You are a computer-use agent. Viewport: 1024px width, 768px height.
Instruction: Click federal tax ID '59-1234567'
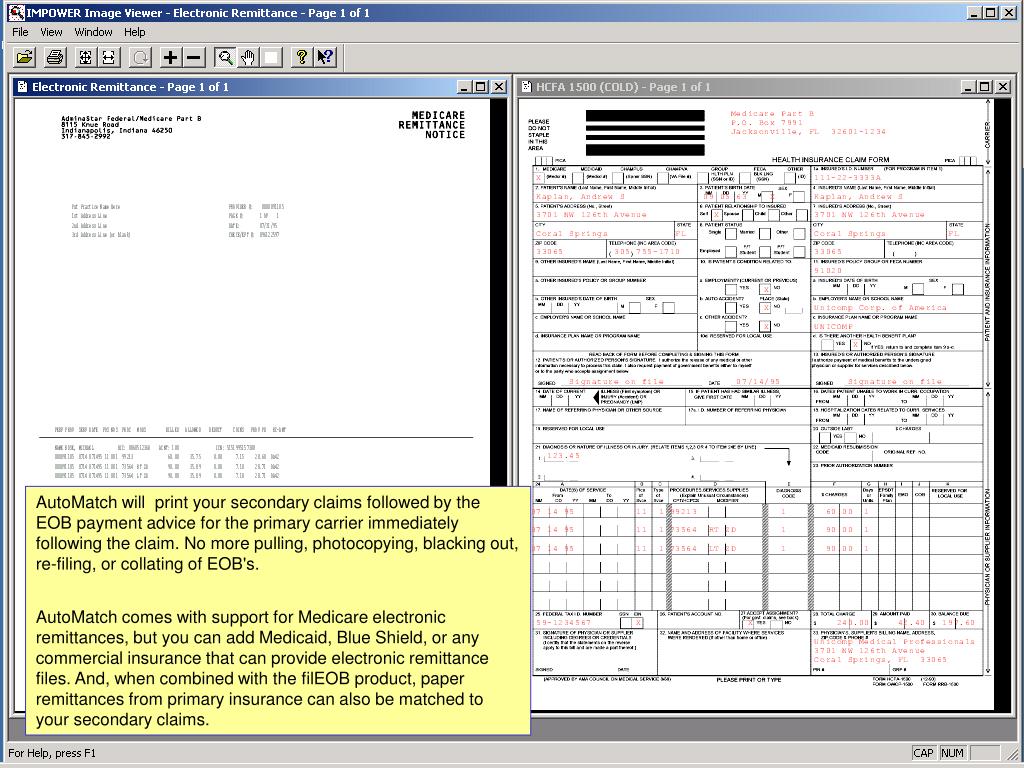[563, 623]
